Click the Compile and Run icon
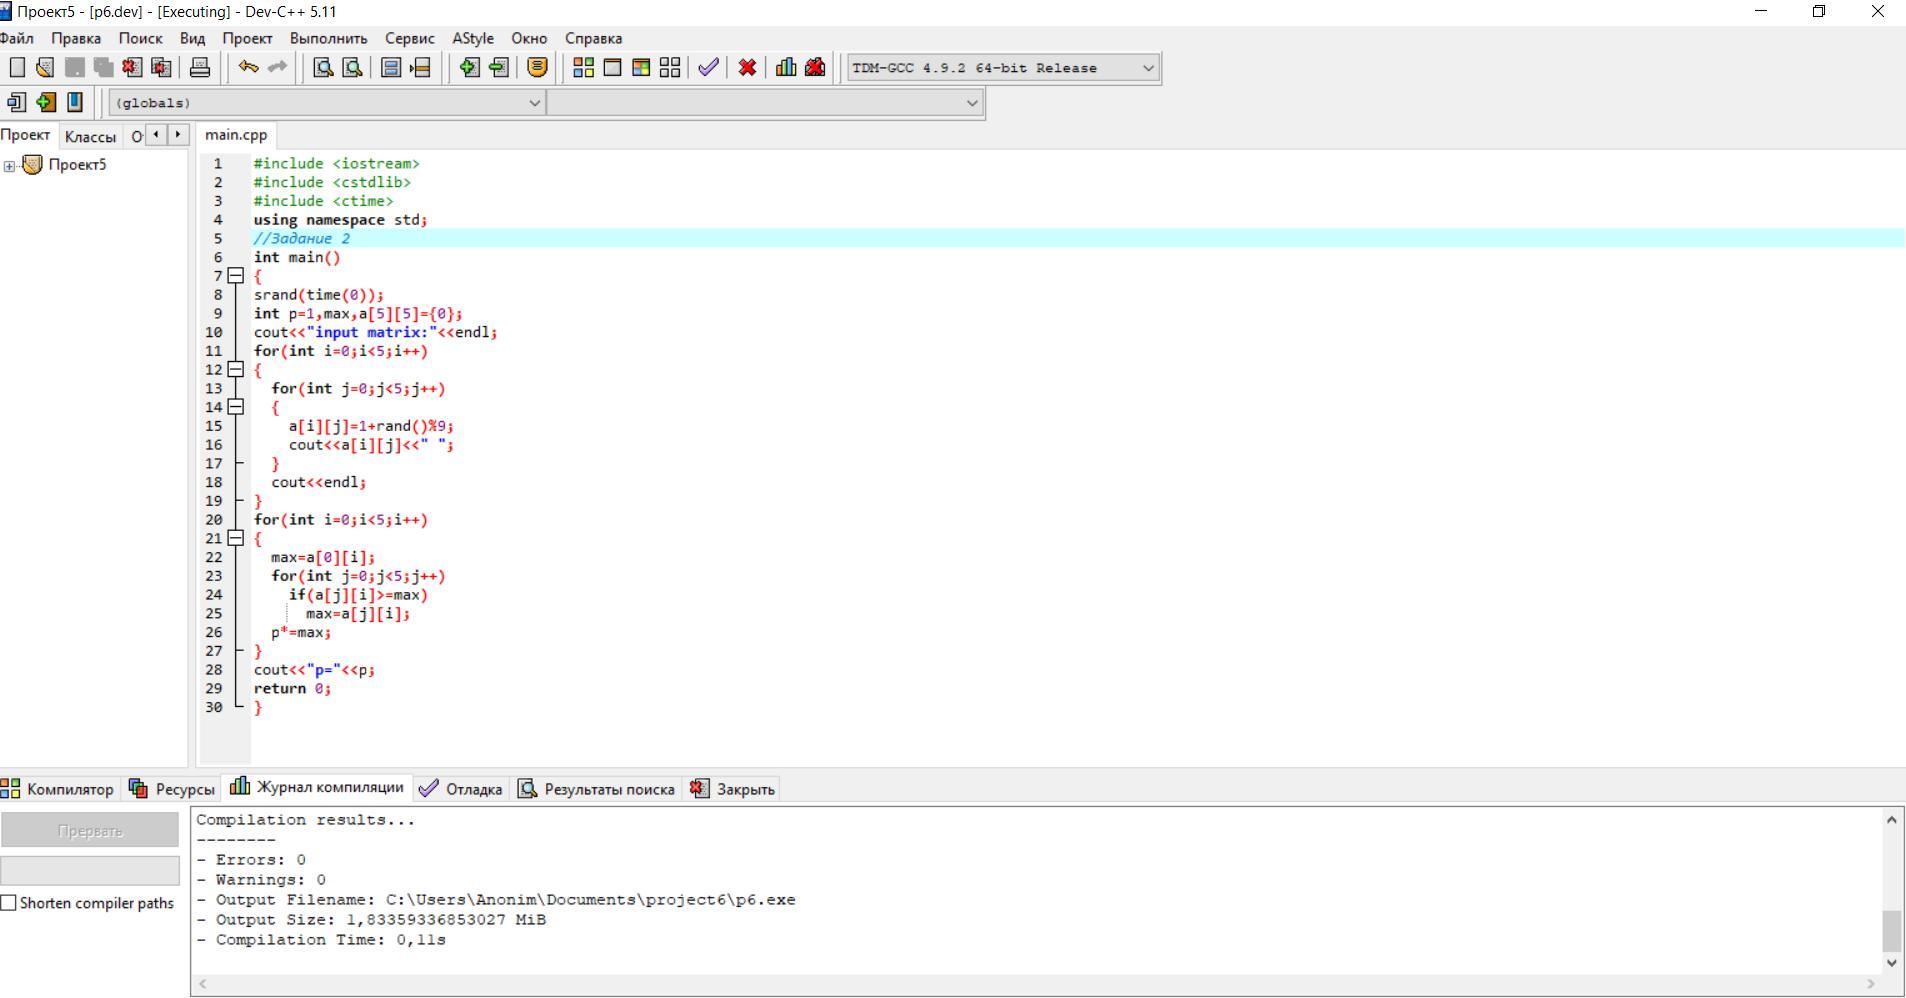Viewport: 1906px width, 998px height. coord(641,67)
